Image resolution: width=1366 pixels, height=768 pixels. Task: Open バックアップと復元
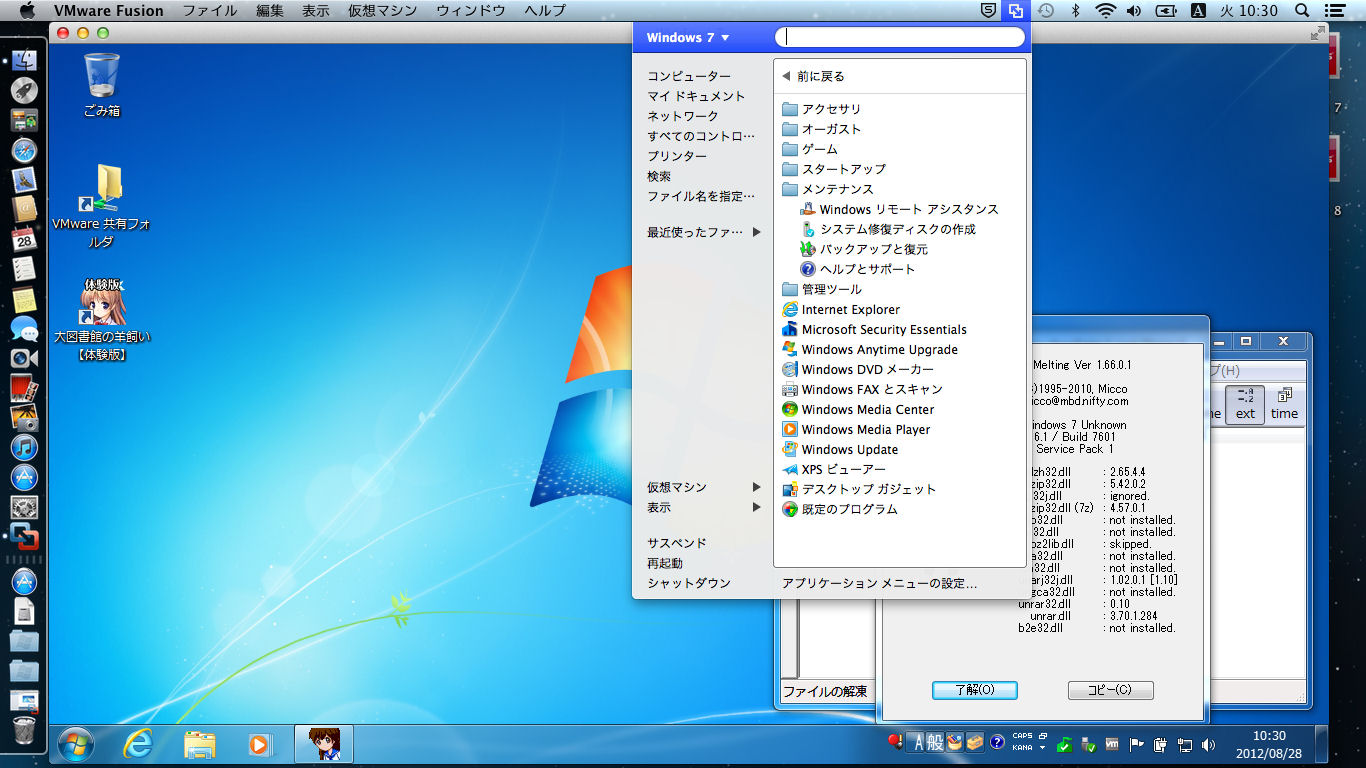pos(864,249)
